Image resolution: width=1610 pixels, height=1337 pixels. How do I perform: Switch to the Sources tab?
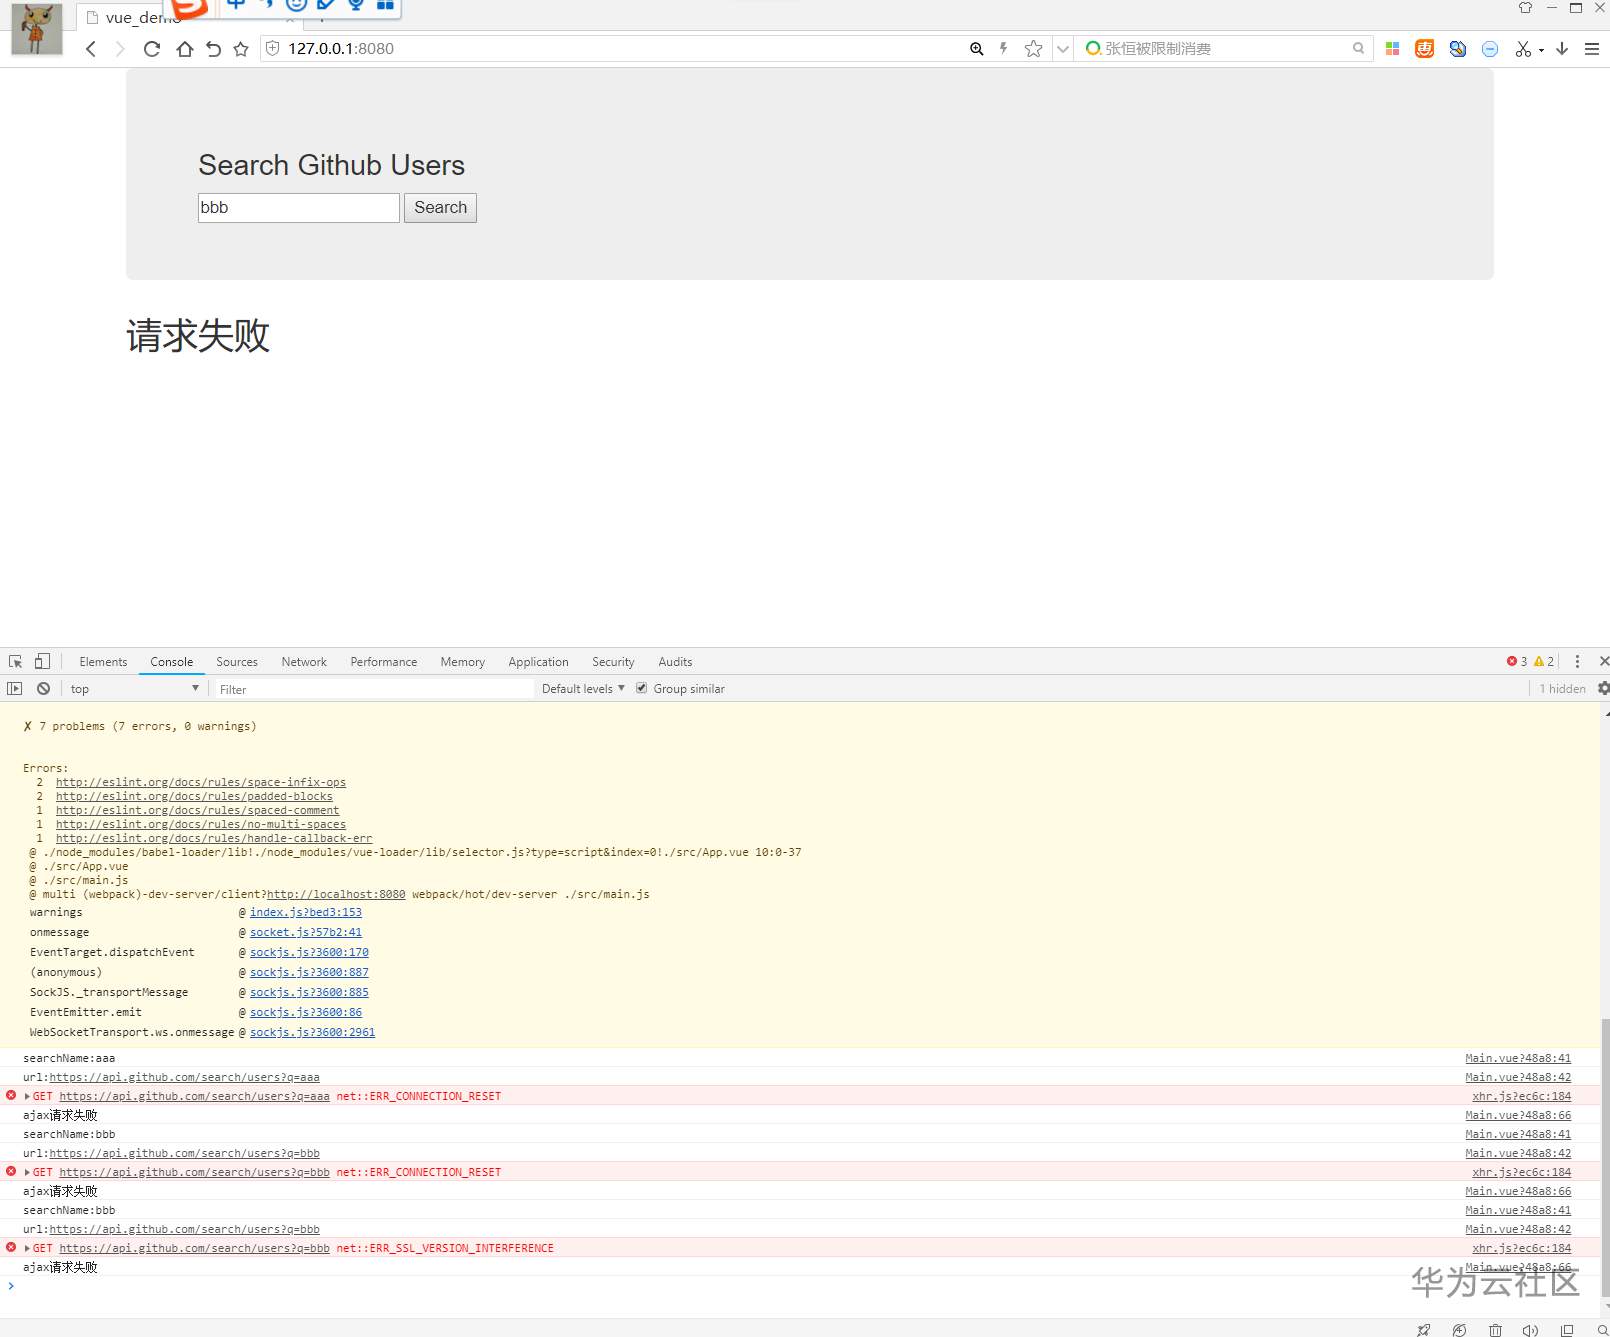[237, 662]
